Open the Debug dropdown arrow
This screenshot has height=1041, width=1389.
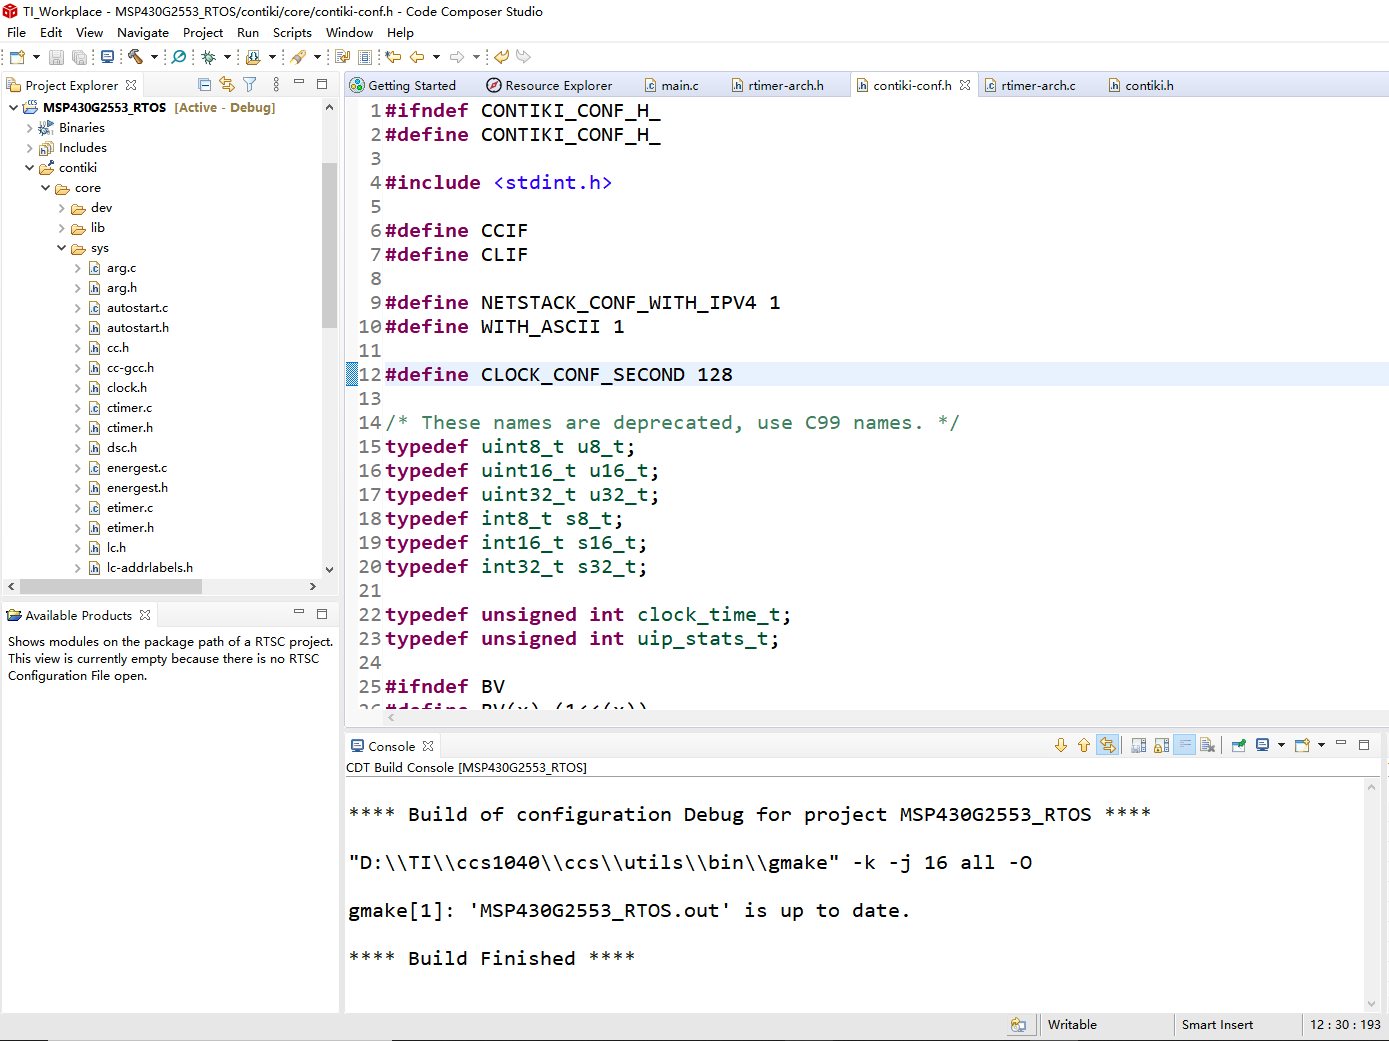(227, 57)
